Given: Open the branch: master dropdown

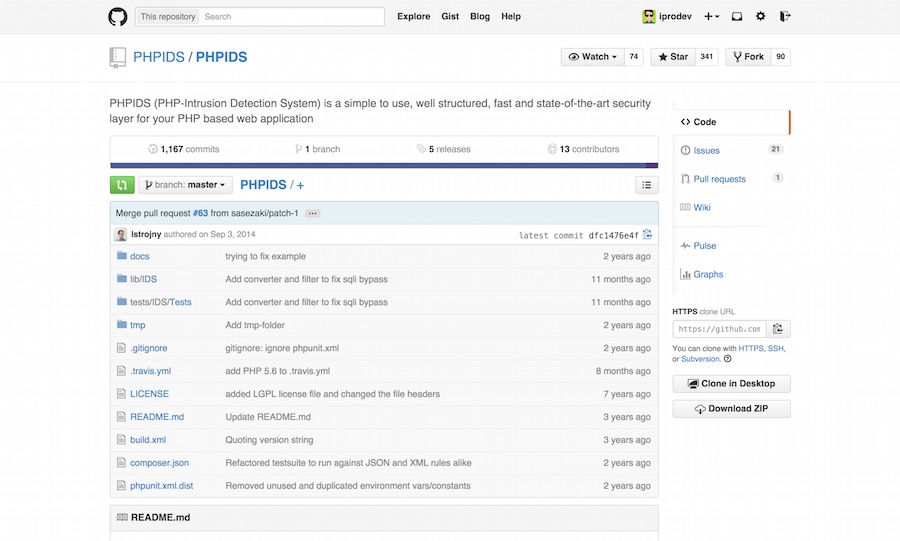Looking at the screenshot, I should coord(185,185).
